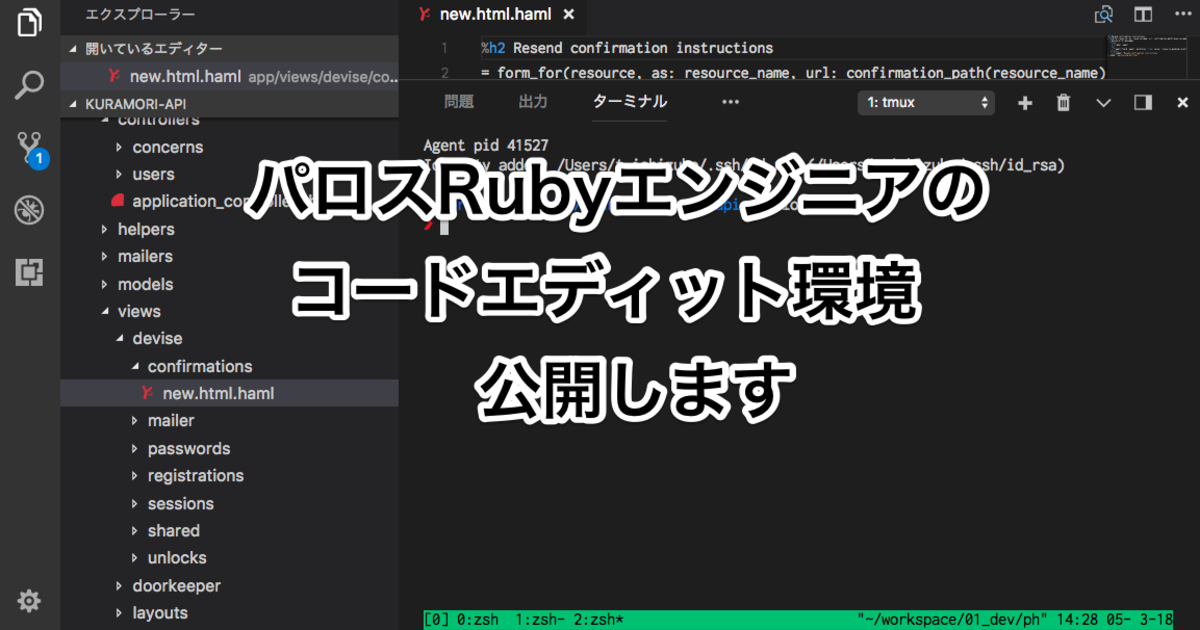Open the Extensions view in activity bar
Image resolution: width=1200 pixels, height=630 pixels.
pos(29,272)
